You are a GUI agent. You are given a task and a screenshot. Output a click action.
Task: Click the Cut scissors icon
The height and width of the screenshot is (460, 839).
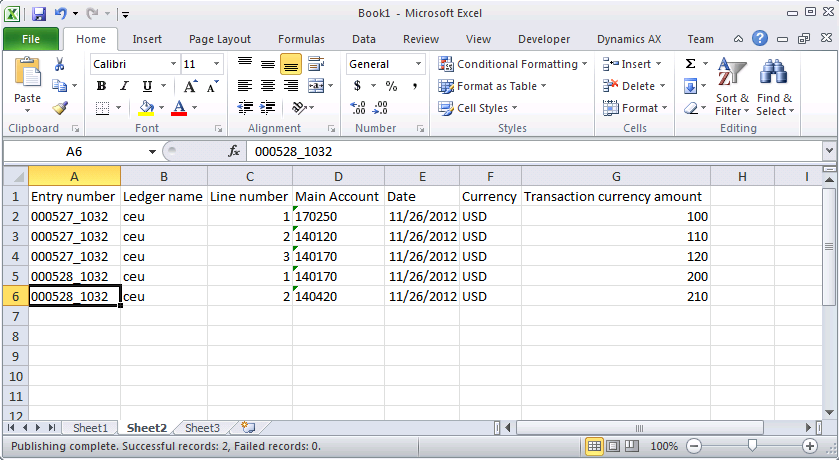click(x=60, y=64)
